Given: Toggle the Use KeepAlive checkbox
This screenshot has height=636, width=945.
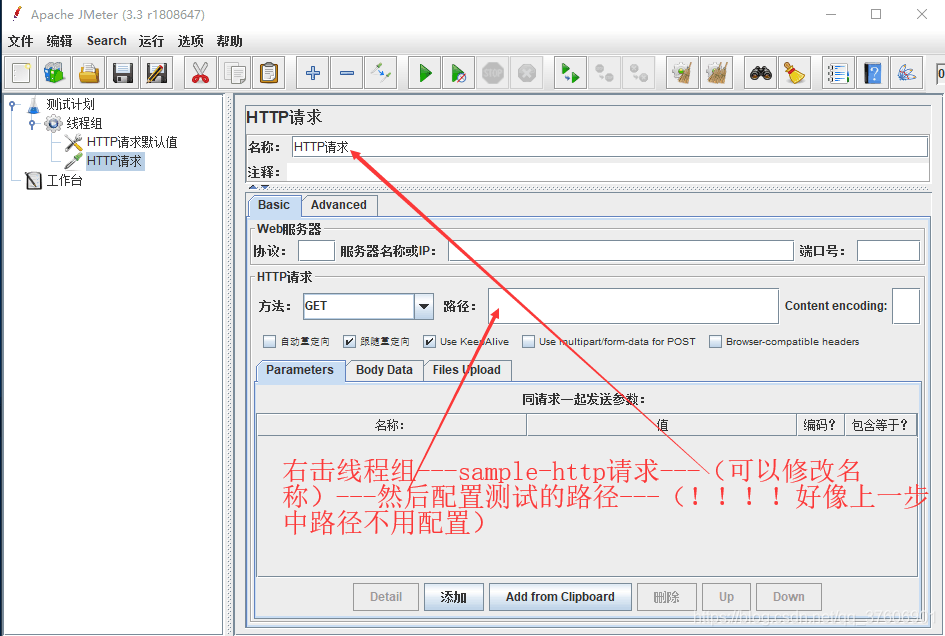Looking at the screenshot, I should (x=429, y=342).
